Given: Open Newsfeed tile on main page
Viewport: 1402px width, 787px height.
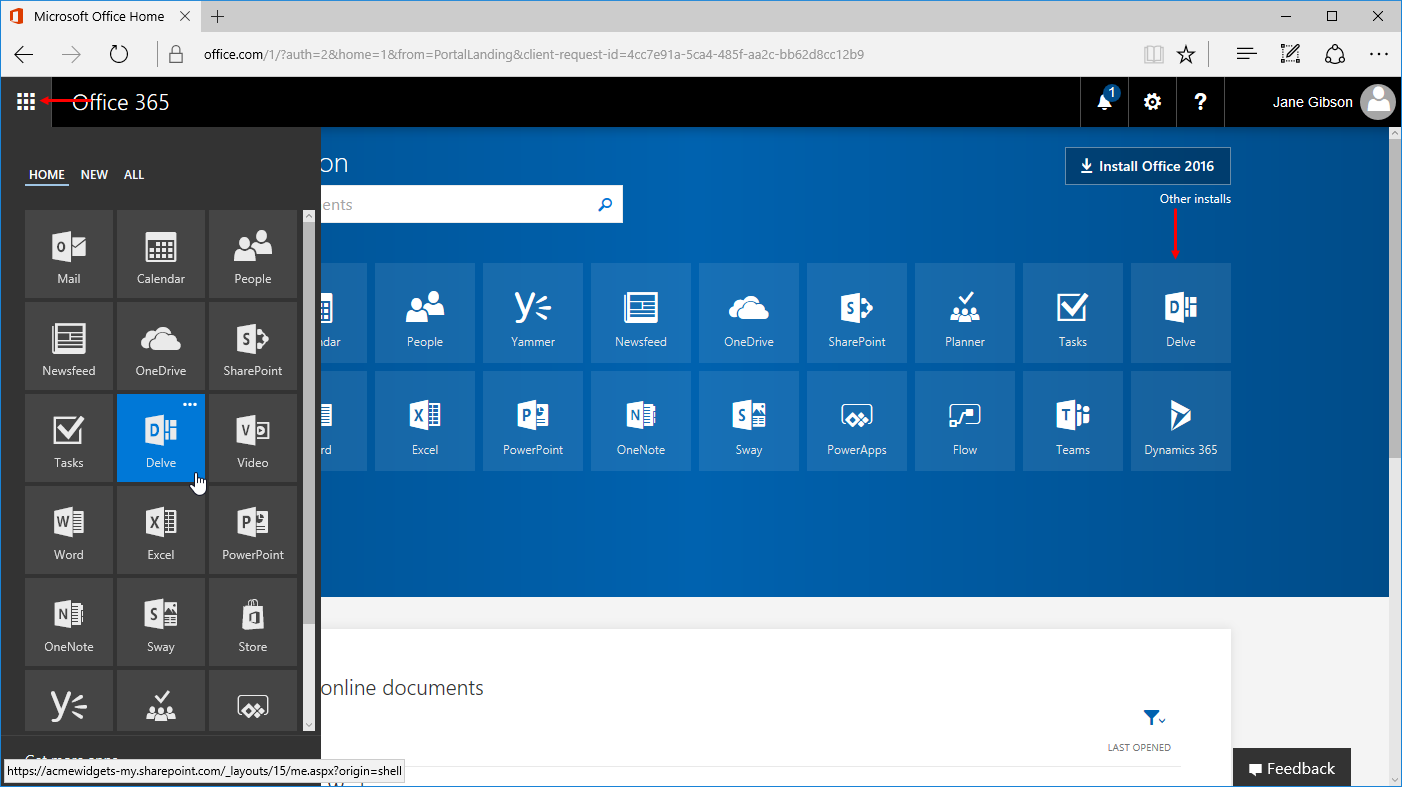Looking at the screenshot, I should 641,313.
